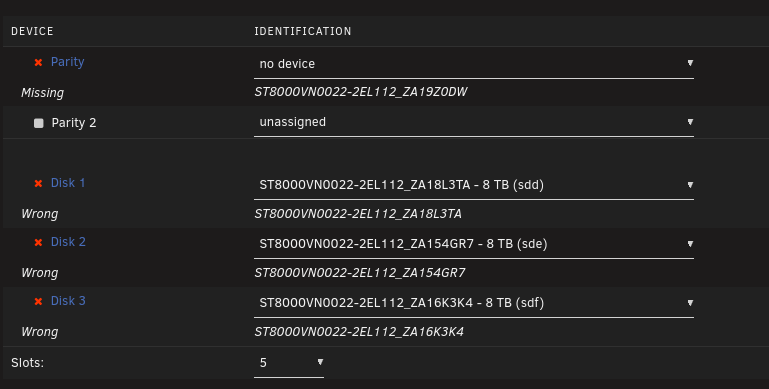The height and width of the screenshot is (389, 769).
Task: Open the Parity 2 'unassigned' dropdown
Action: pos(474,122)
